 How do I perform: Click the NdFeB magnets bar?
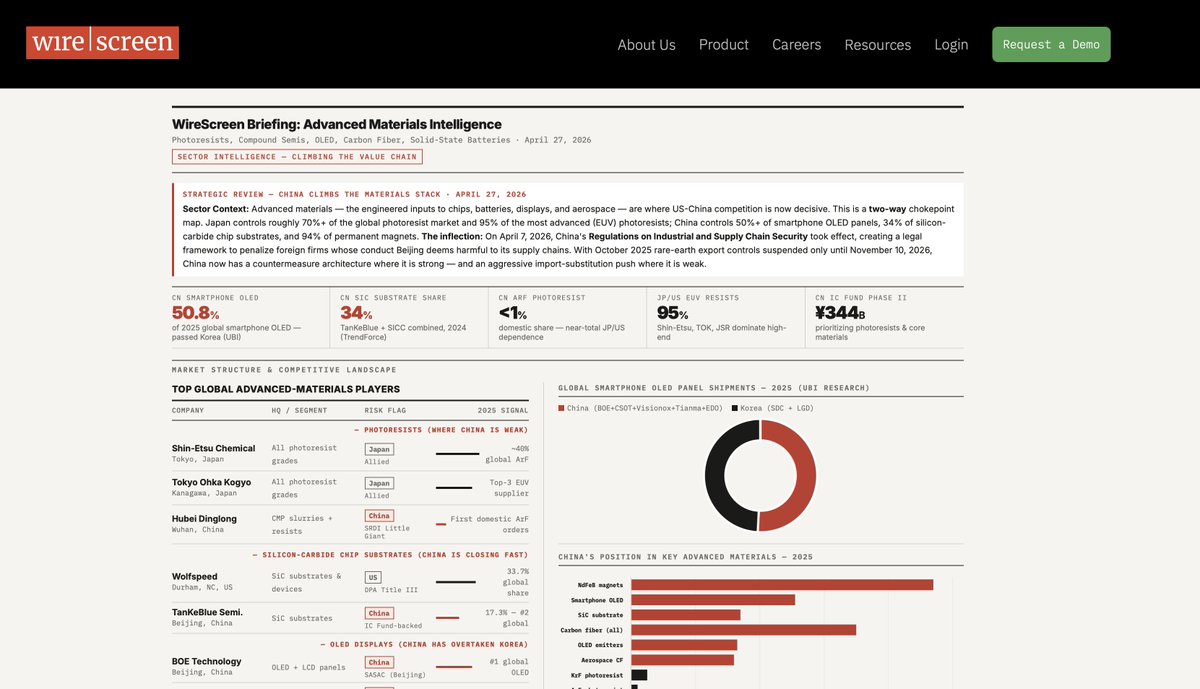click(782, 585)
